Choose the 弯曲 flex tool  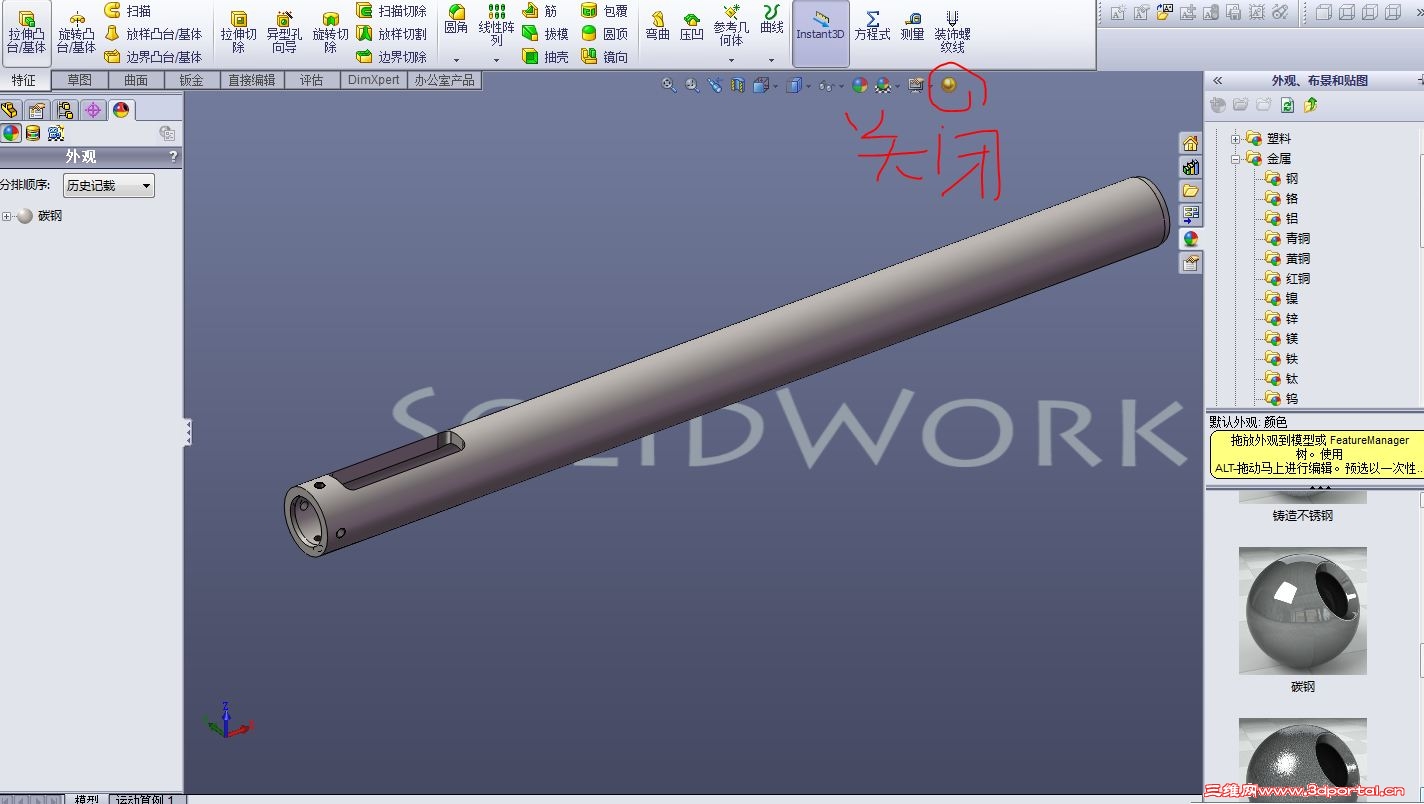(657, 26)
